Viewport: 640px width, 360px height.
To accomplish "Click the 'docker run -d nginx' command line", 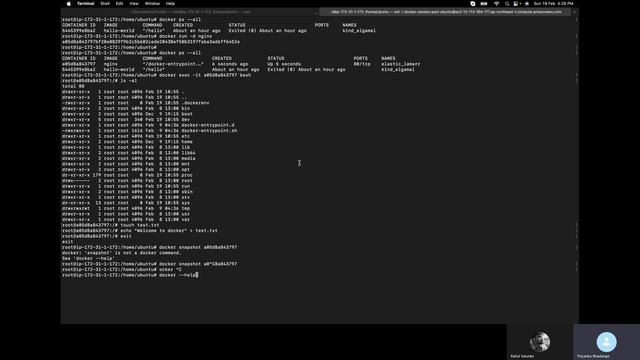I will click(137, 36).
